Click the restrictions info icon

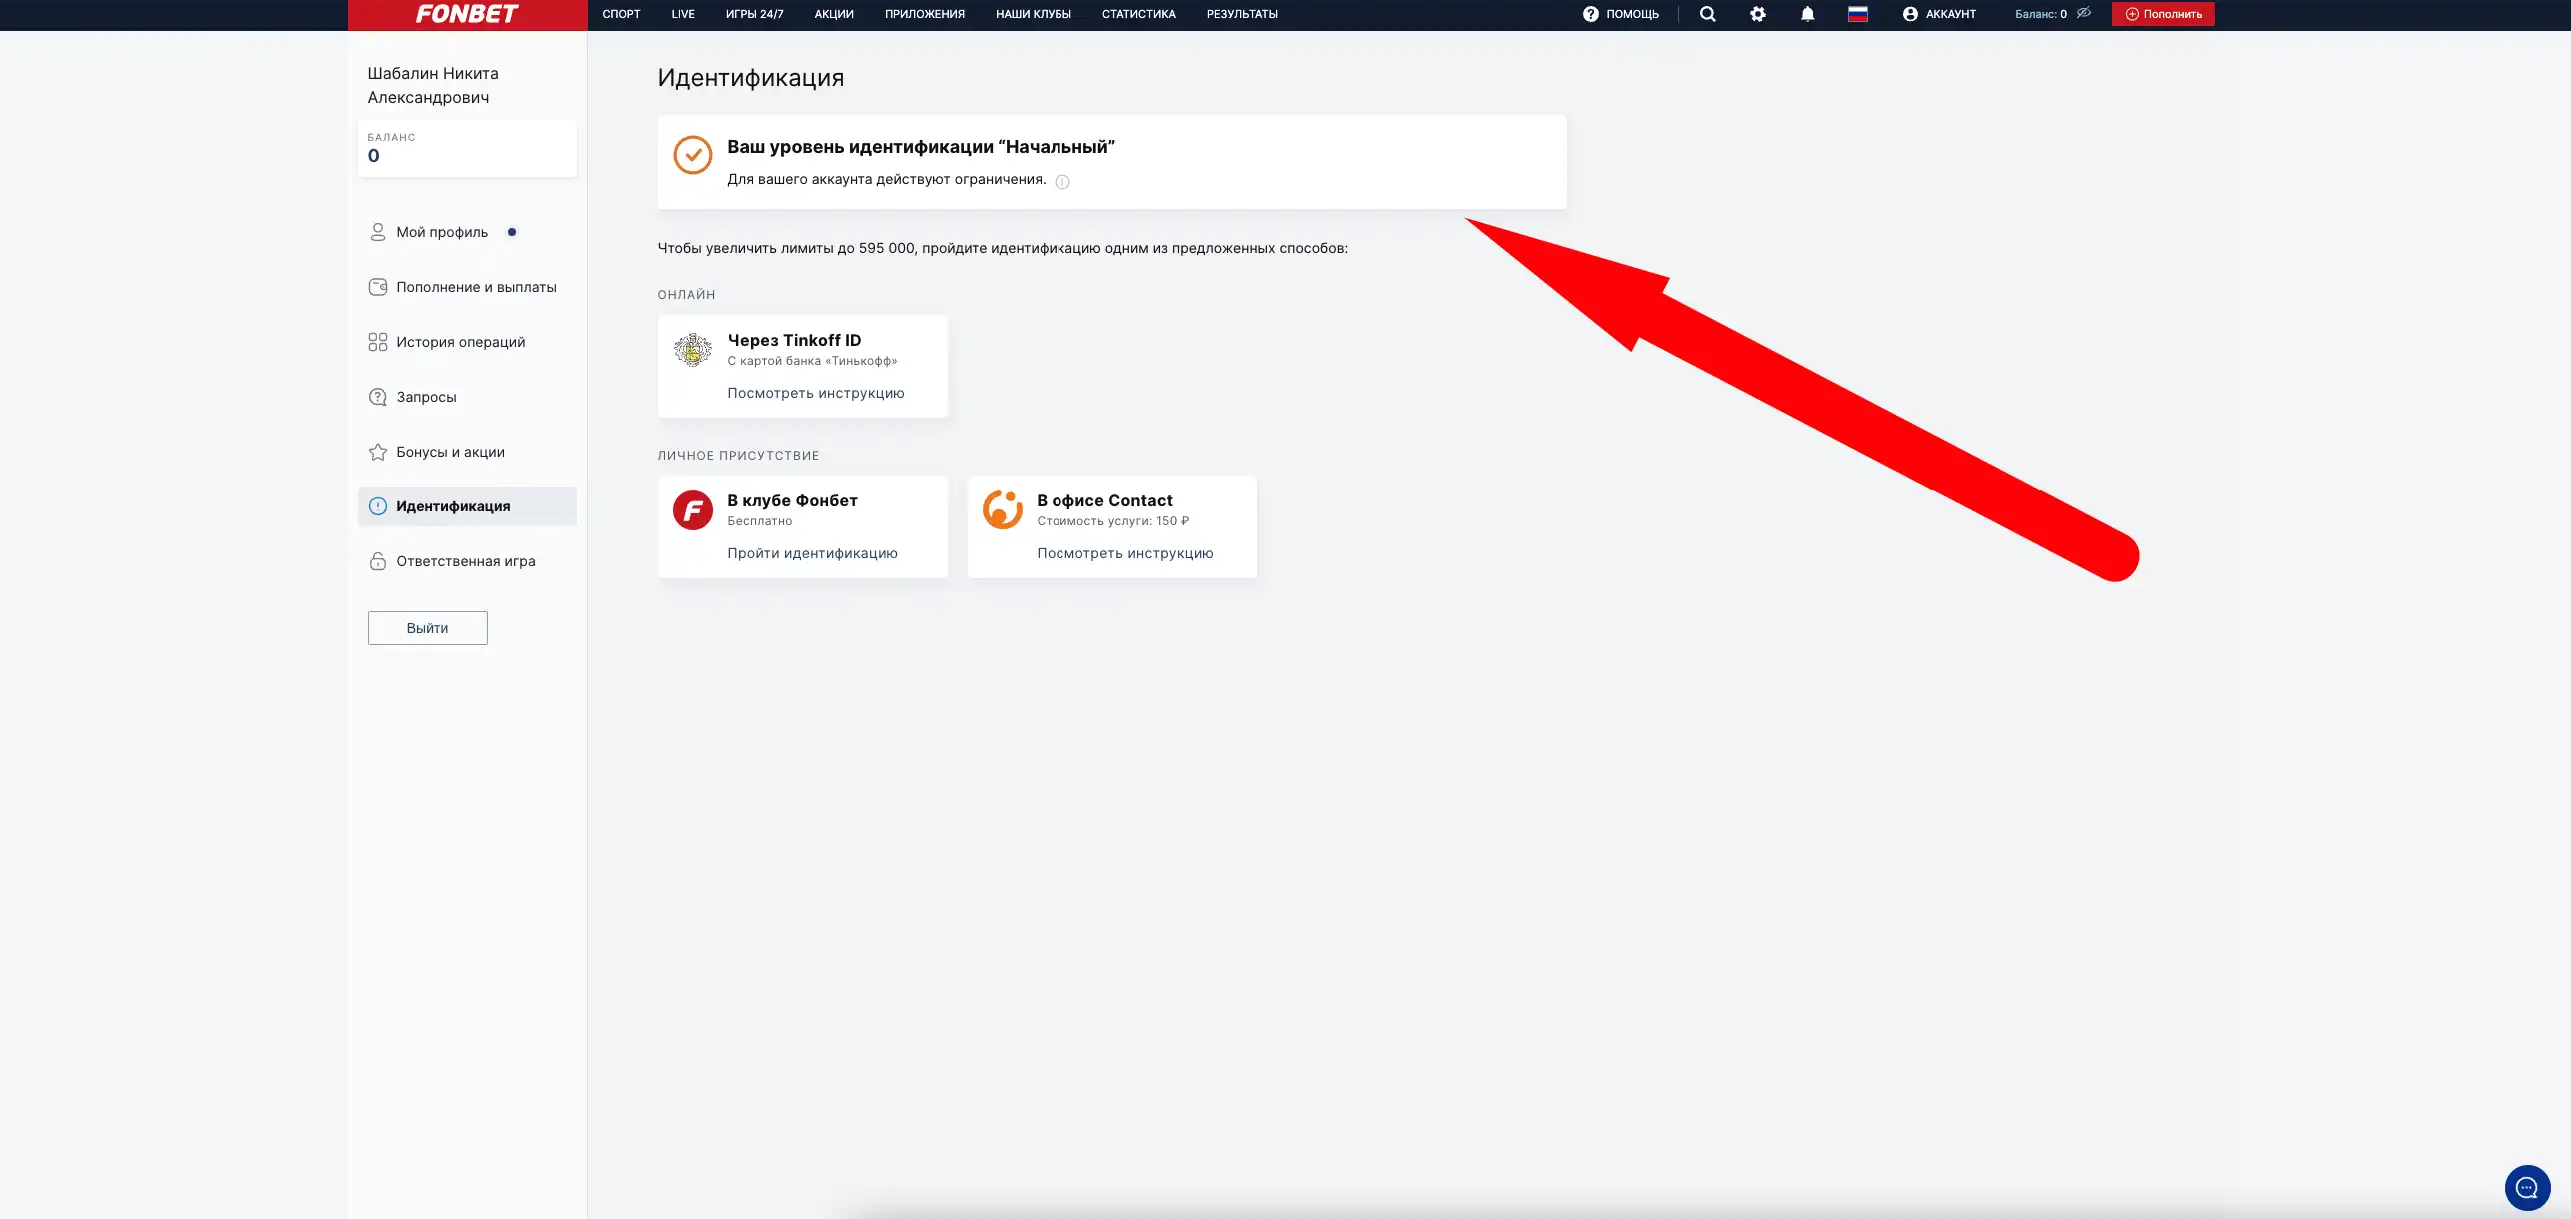1062,182
